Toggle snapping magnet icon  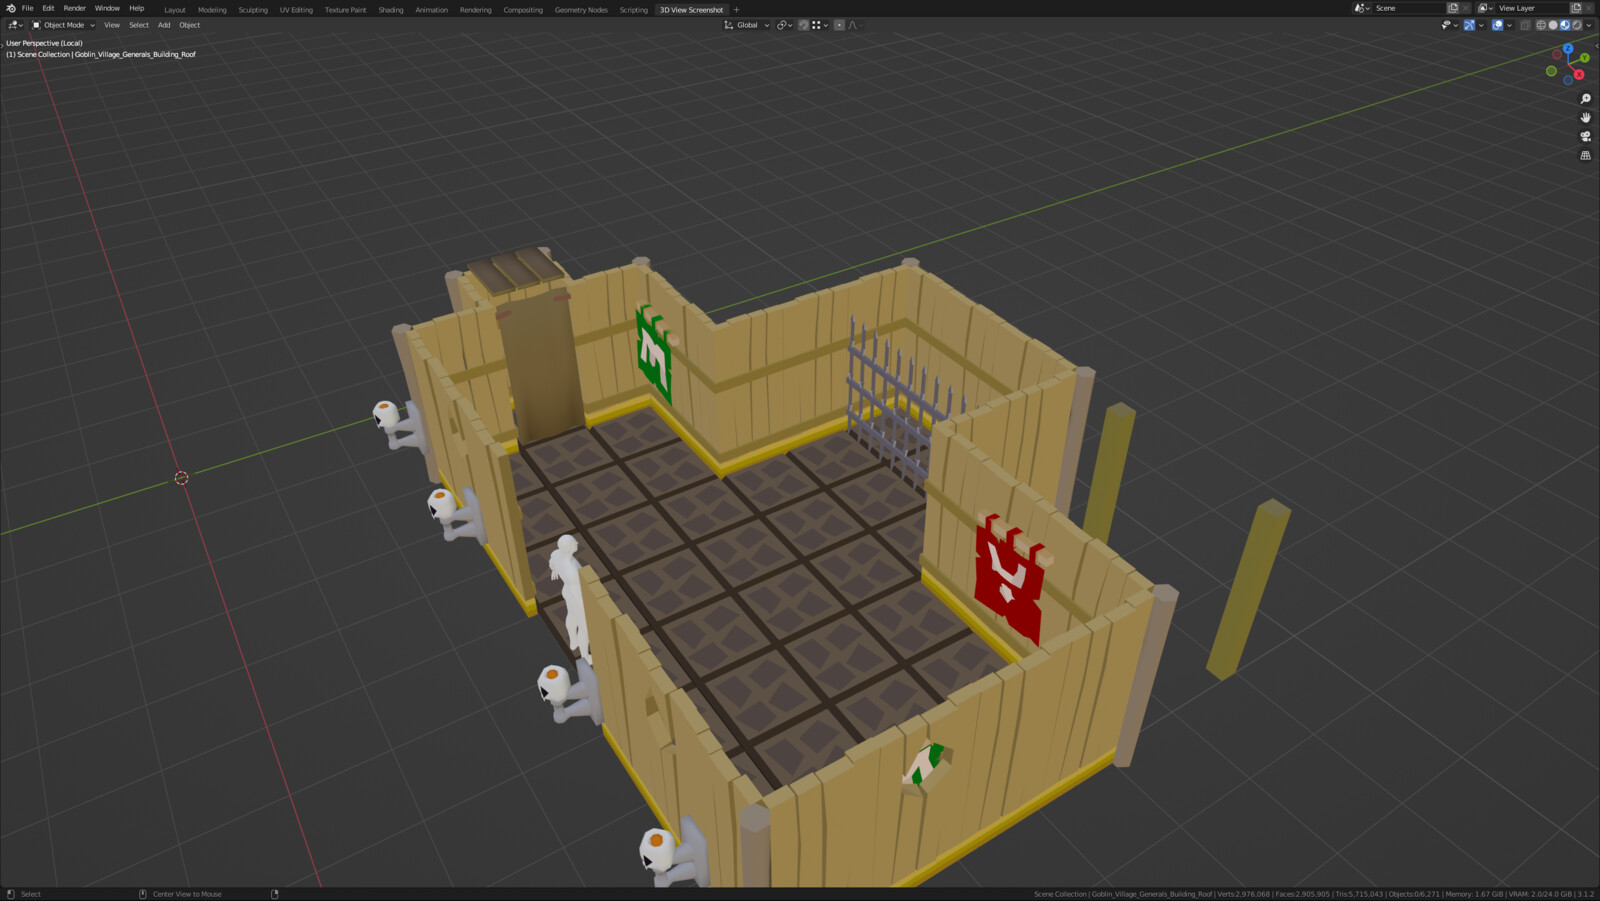coord(803,25)
